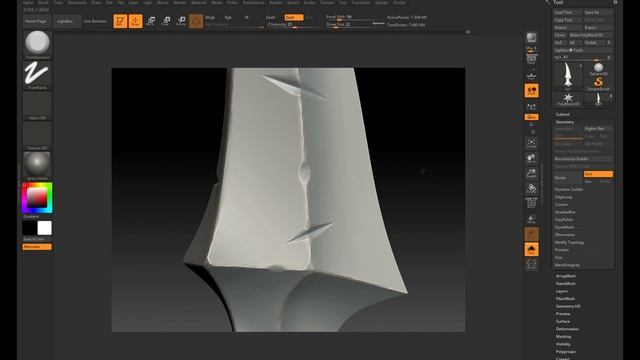Expand DynaMesh subsection
Viewport: 640px width, 360px height.
[x=564, y=227]
